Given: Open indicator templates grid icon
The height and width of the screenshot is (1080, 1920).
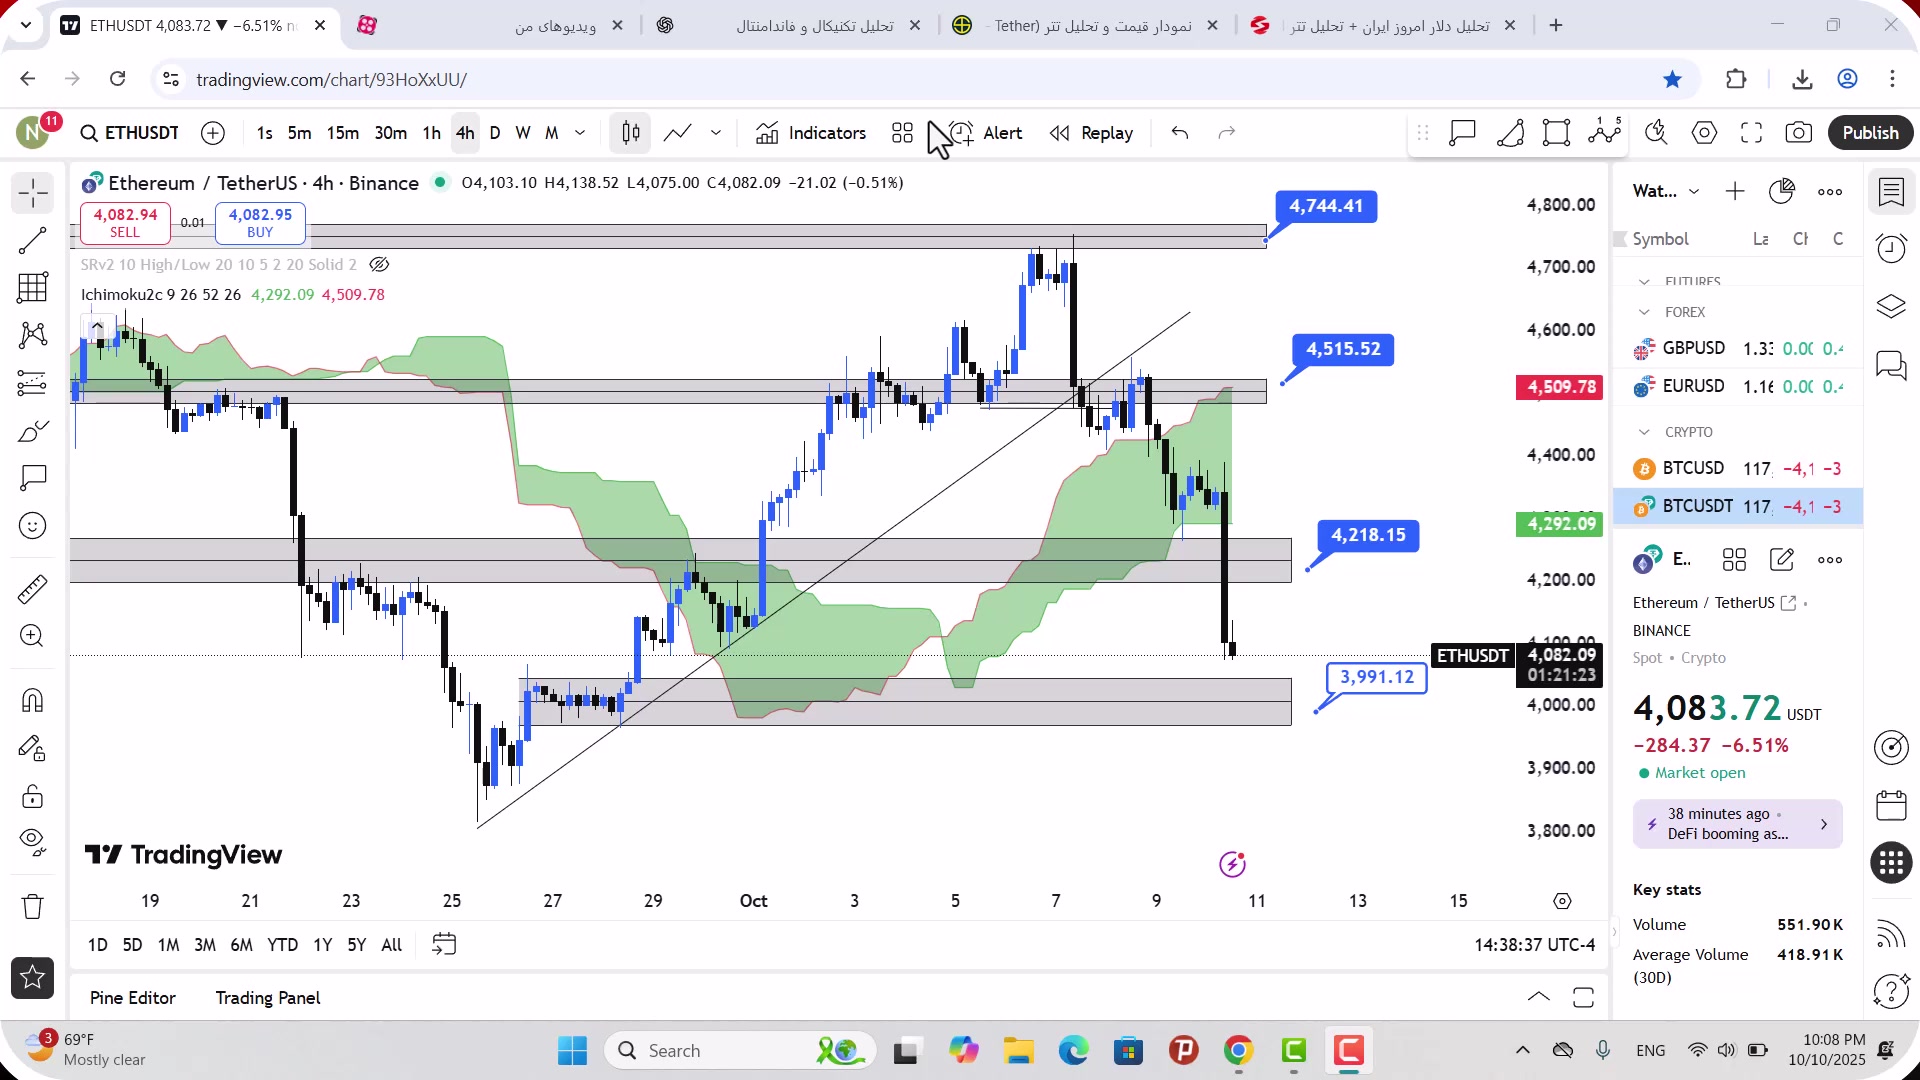Looking at the screenshot, I should click(x=903, y=133).
